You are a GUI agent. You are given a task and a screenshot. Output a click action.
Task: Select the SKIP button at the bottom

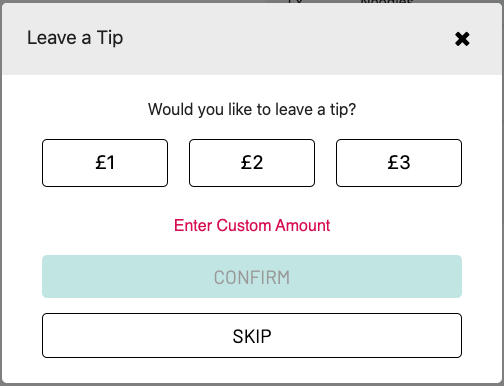(252, 336)
